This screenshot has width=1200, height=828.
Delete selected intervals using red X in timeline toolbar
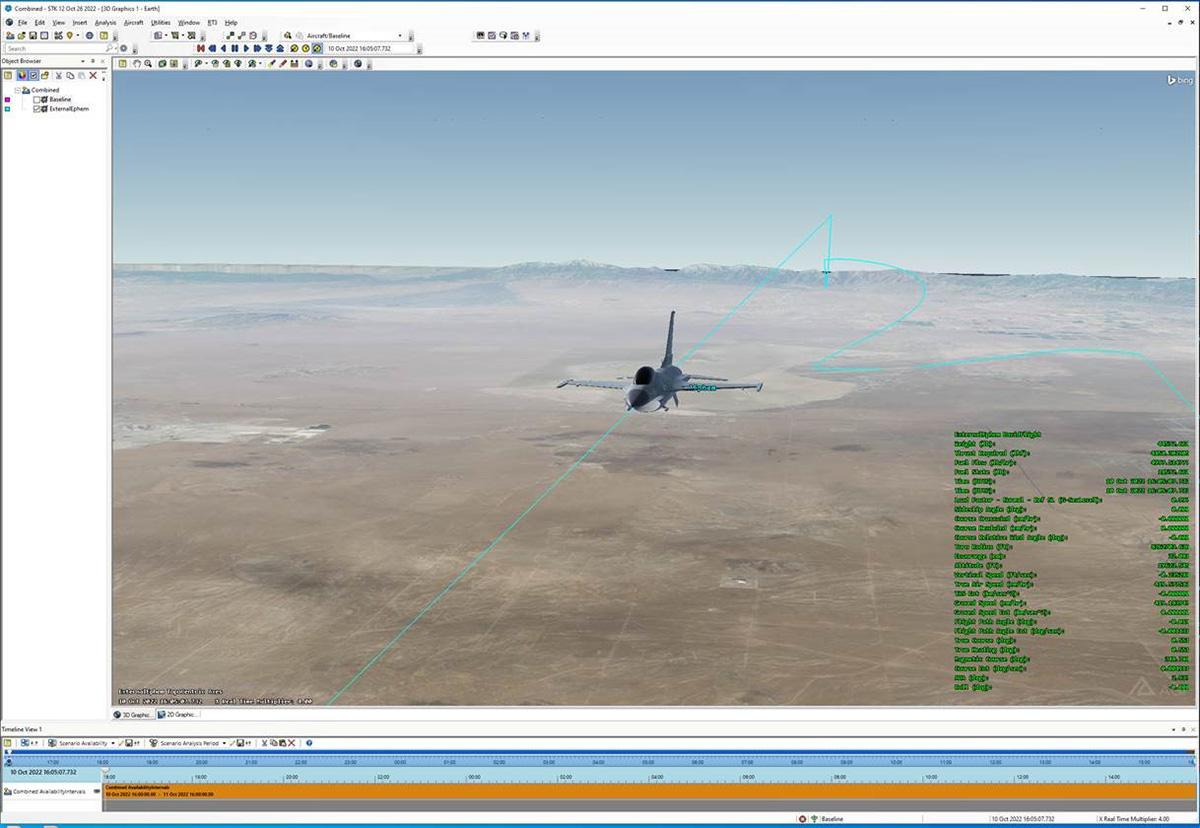(x=291, y=742)
